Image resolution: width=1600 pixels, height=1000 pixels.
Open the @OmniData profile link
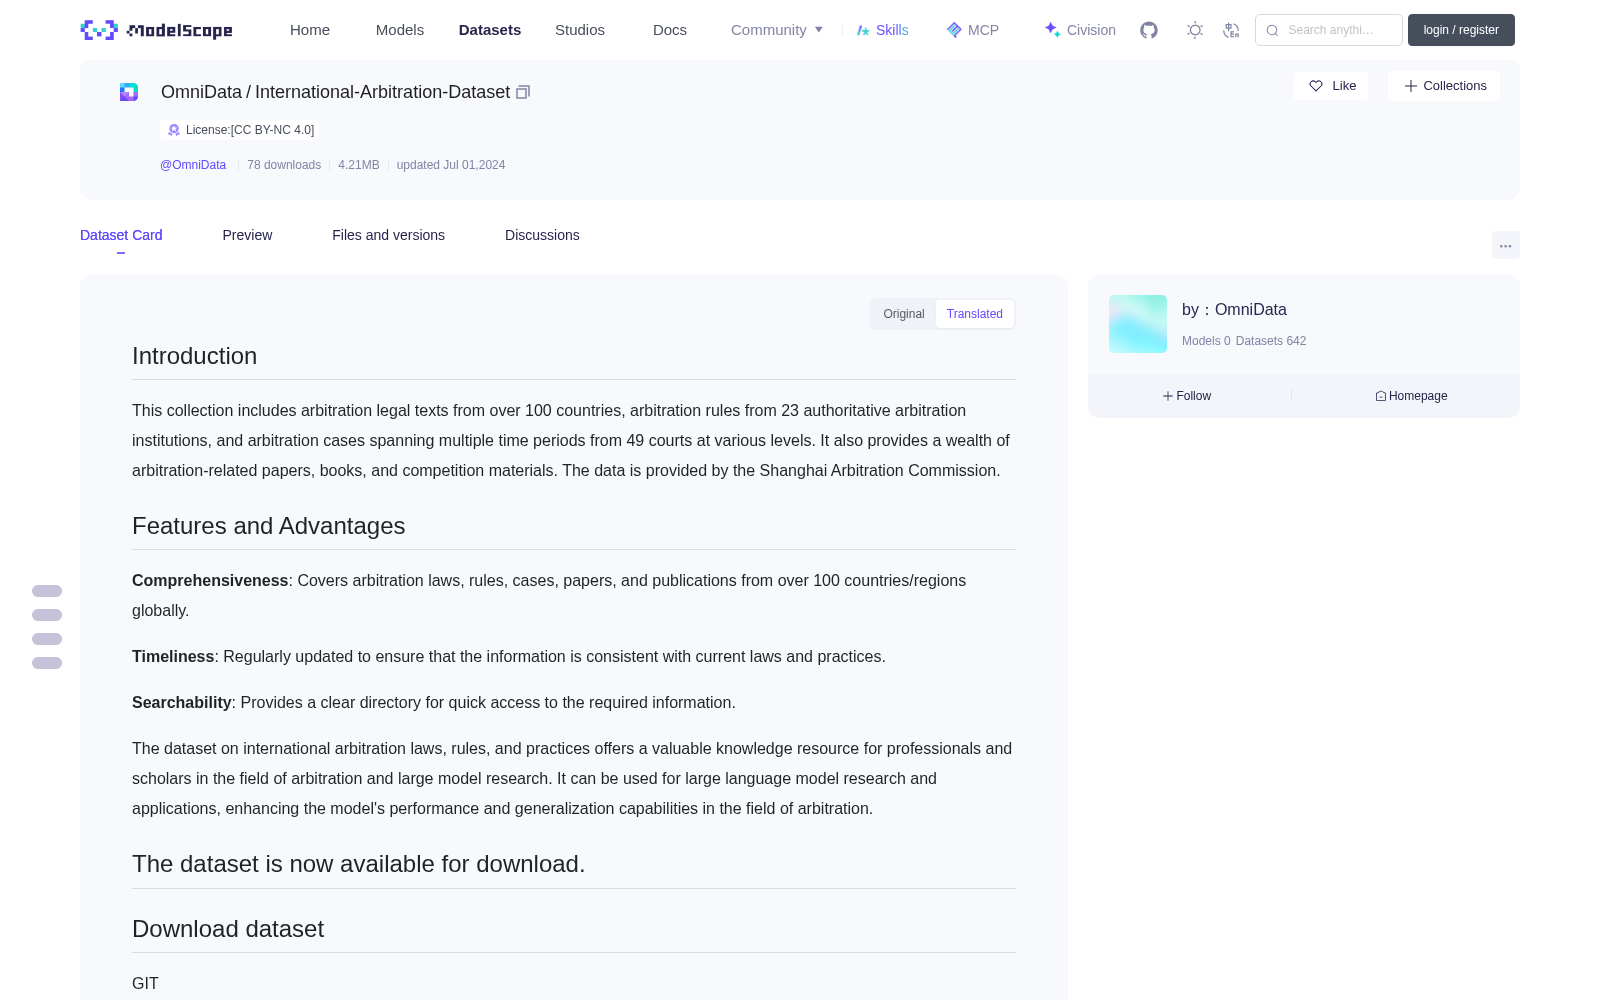pos(193,165)
